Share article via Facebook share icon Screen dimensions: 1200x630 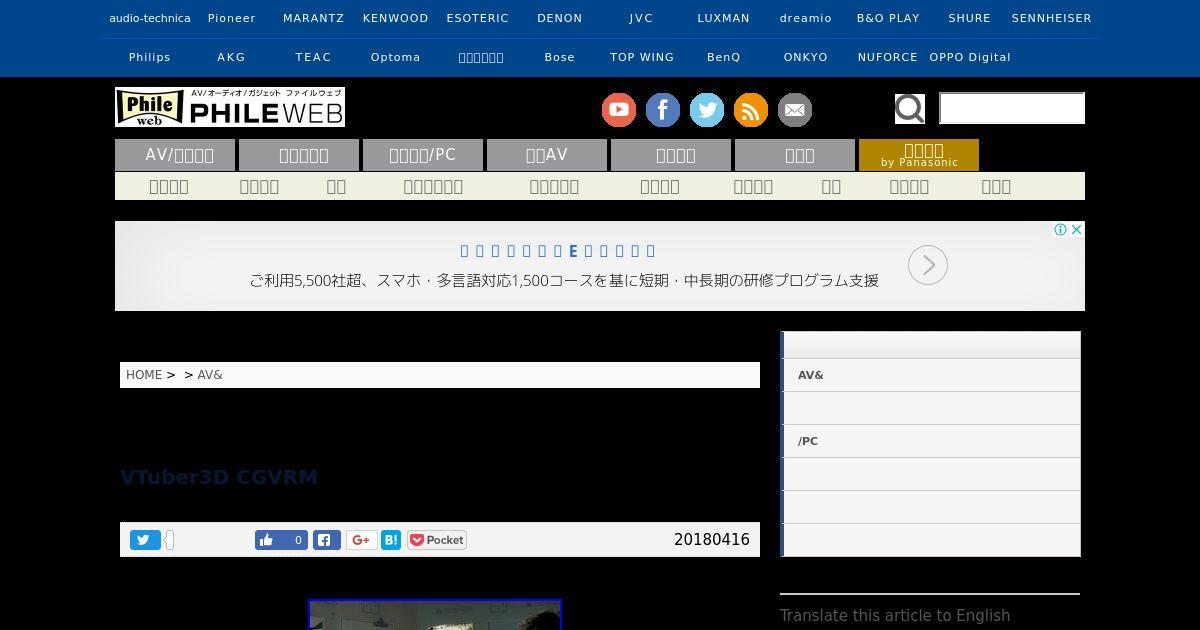click(327, 540)
